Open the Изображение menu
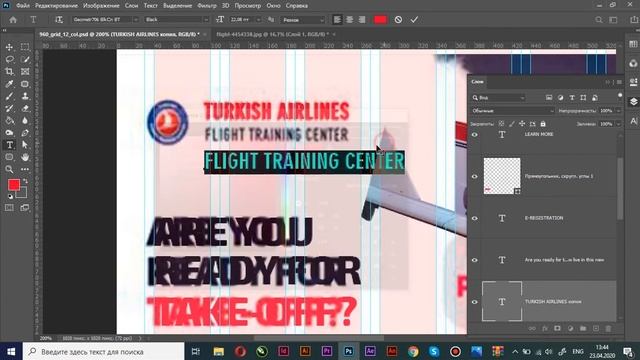Image resolution: width=640 pixels, height=360 pixels. 101,6
